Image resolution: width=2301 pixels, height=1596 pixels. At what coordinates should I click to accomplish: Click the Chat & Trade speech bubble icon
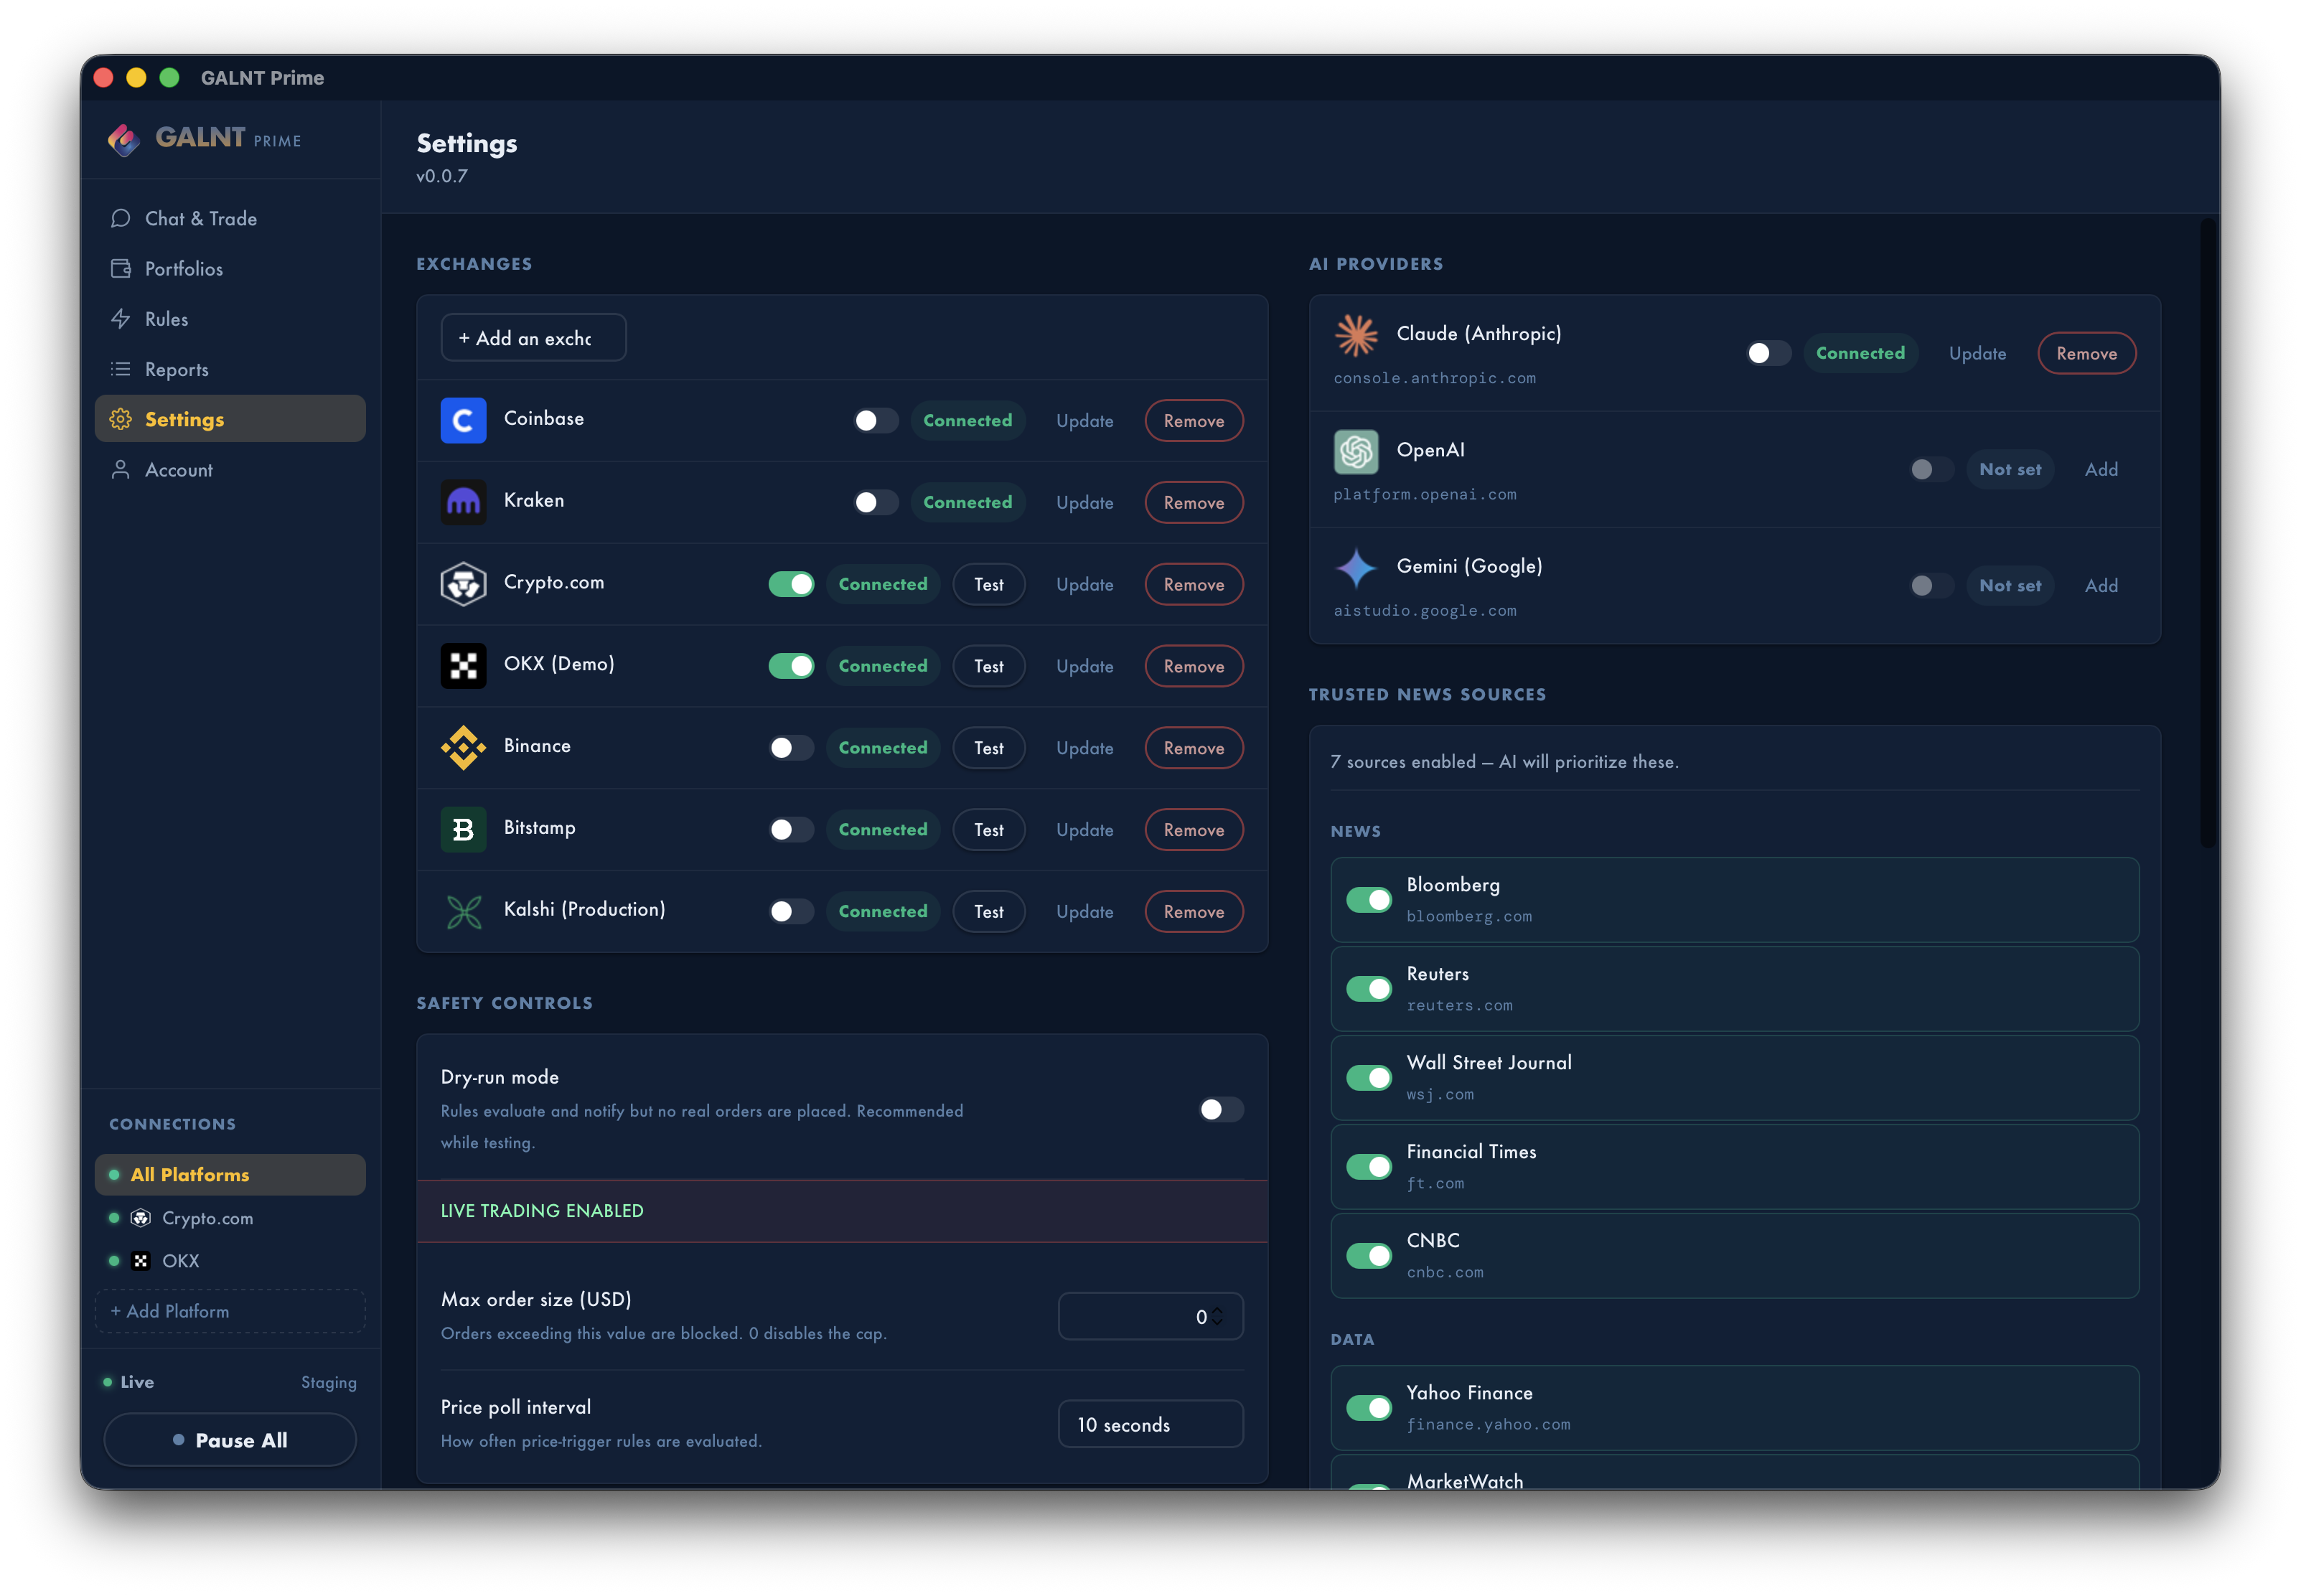pyautogui.click(x=121, y=218)
